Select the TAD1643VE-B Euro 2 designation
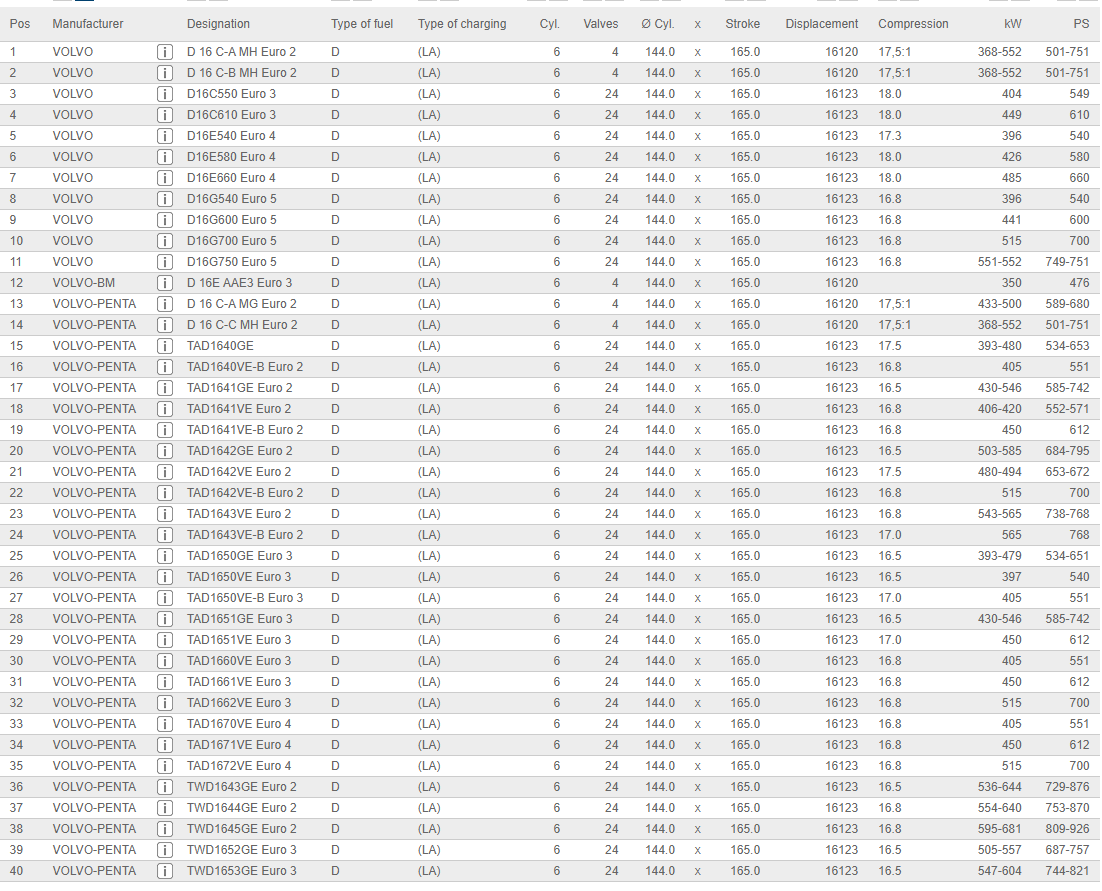The height and width of the screenshot is (891, 1102). [245, 535]
